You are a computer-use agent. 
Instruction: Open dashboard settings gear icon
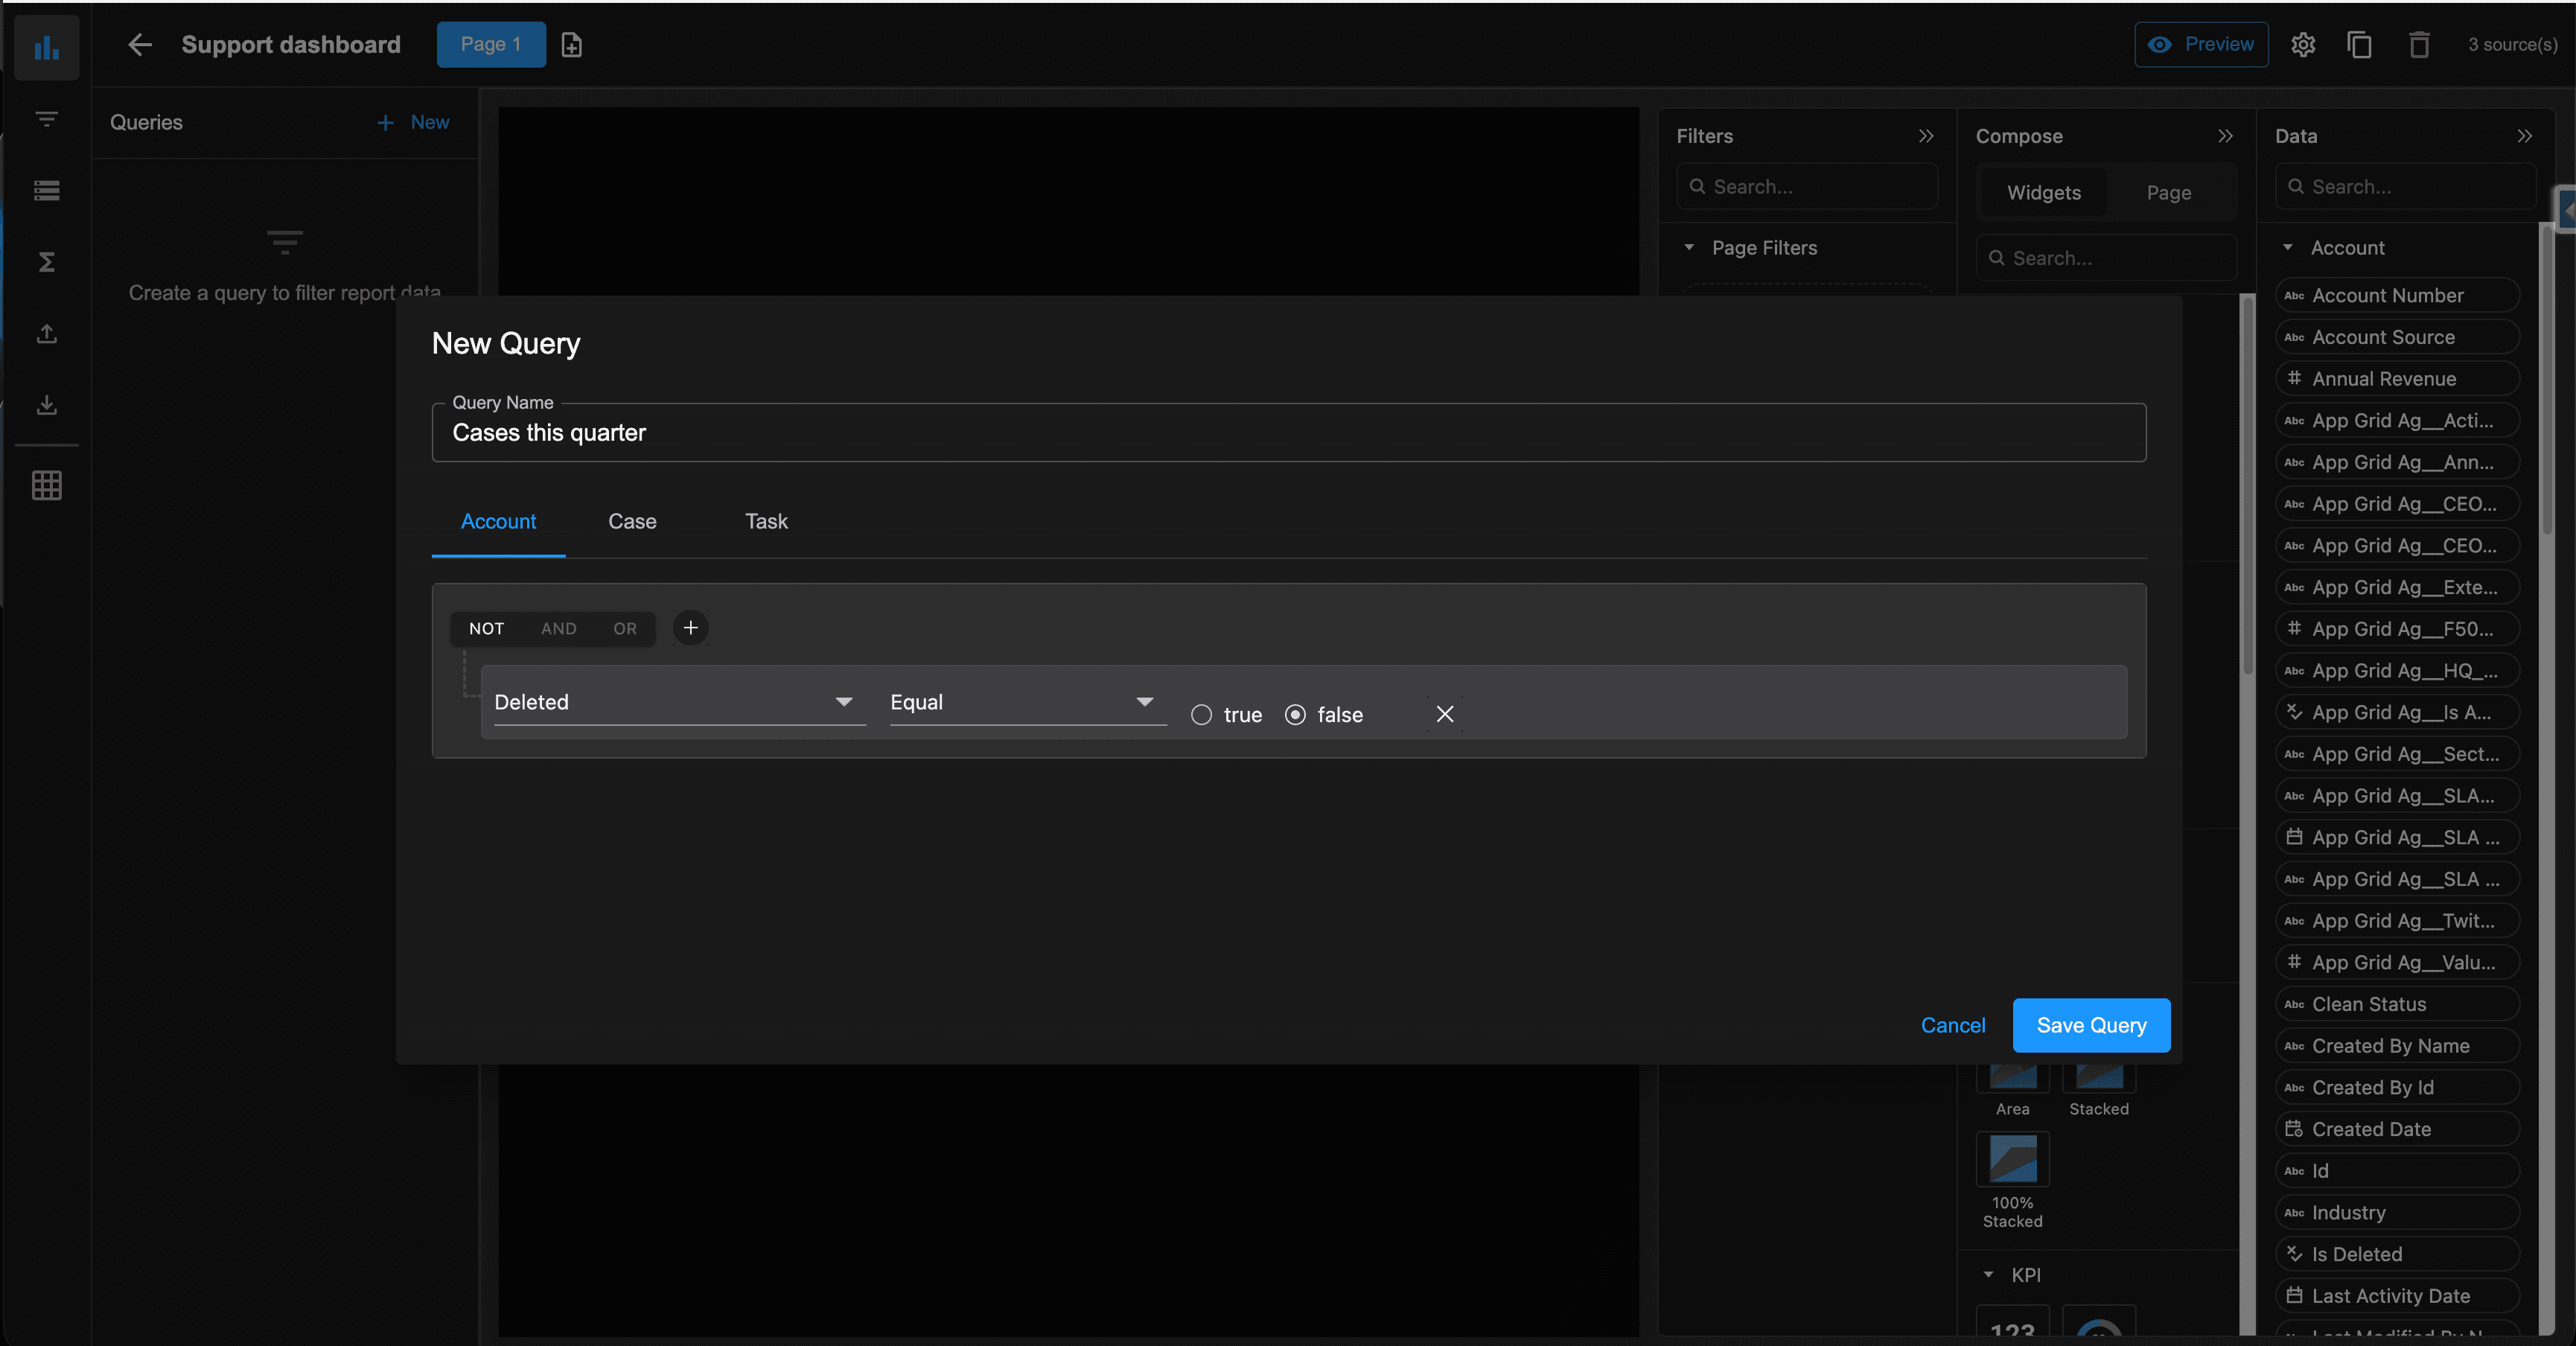coord(2303,45)
